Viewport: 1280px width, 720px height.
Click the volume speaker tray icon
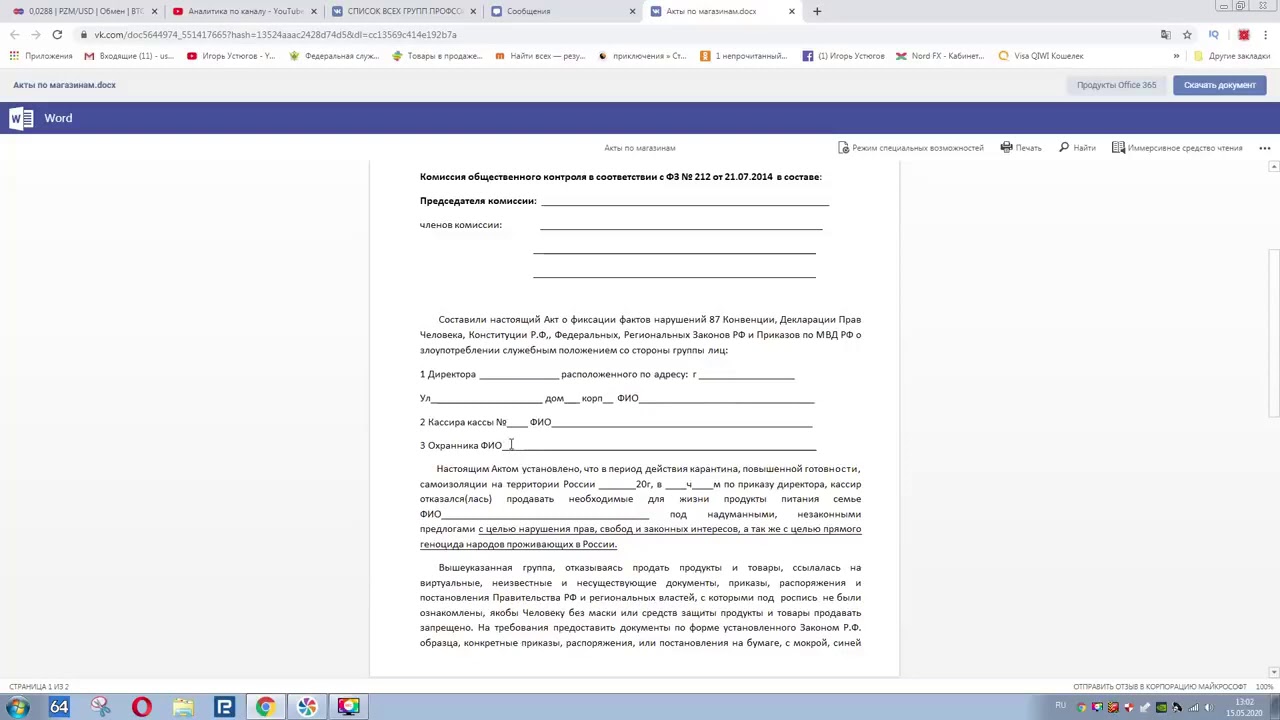(1209, 708)
